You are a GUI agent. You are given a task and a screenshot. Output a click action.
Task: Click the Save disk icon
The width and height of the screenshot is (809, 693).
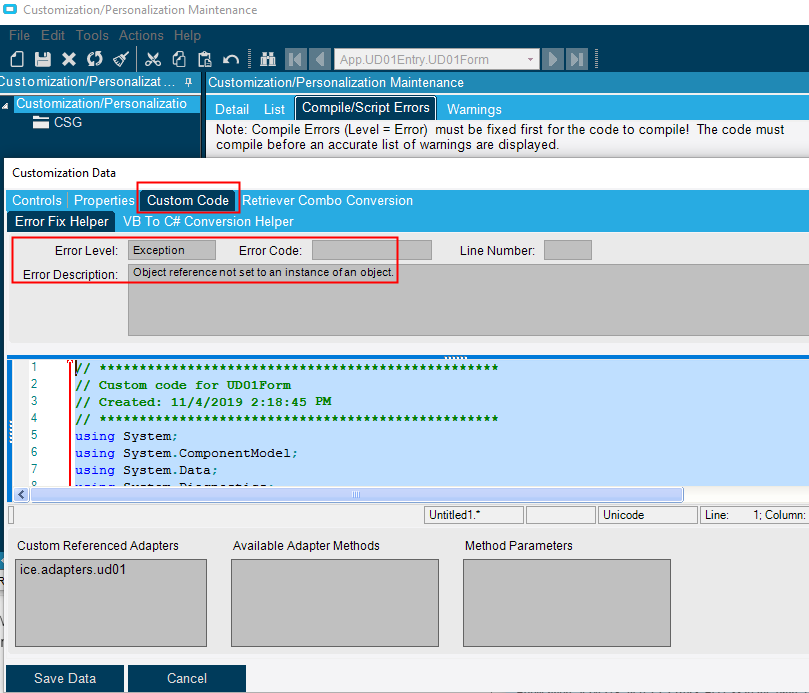[43, 60]
